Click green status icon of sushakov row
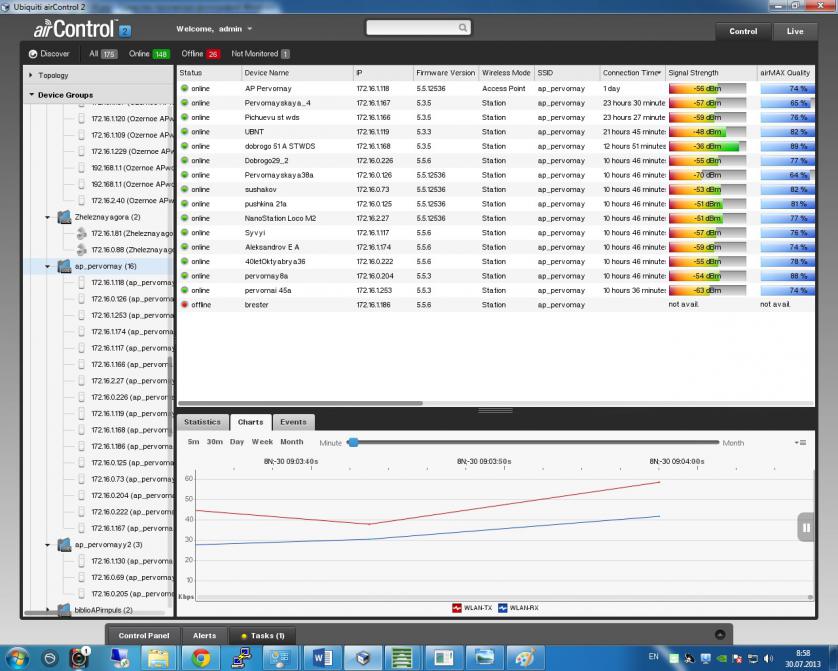 [x=184, y=189]
